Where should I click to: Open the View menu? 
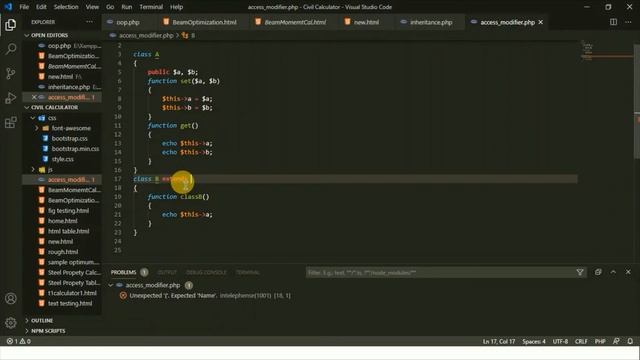92,7
